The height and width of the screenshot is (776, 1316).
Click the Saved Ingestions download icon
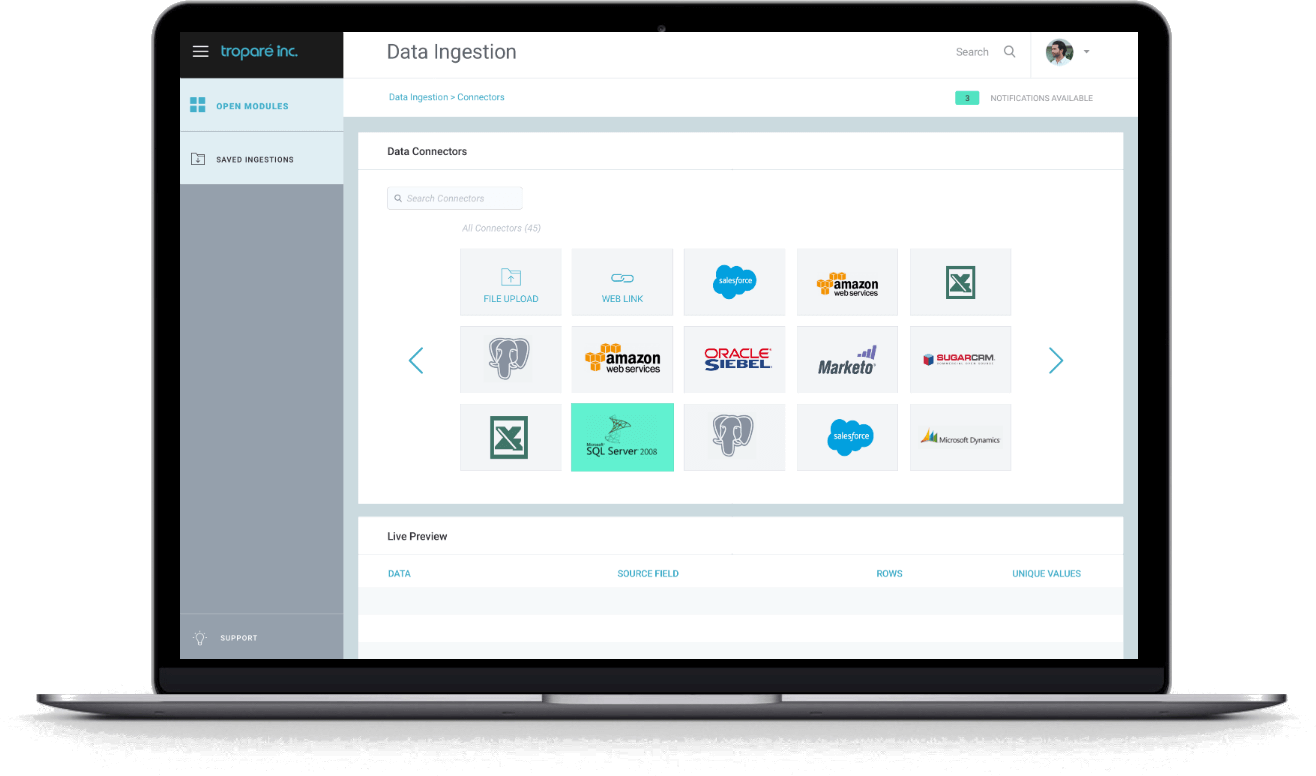(197, 159)
